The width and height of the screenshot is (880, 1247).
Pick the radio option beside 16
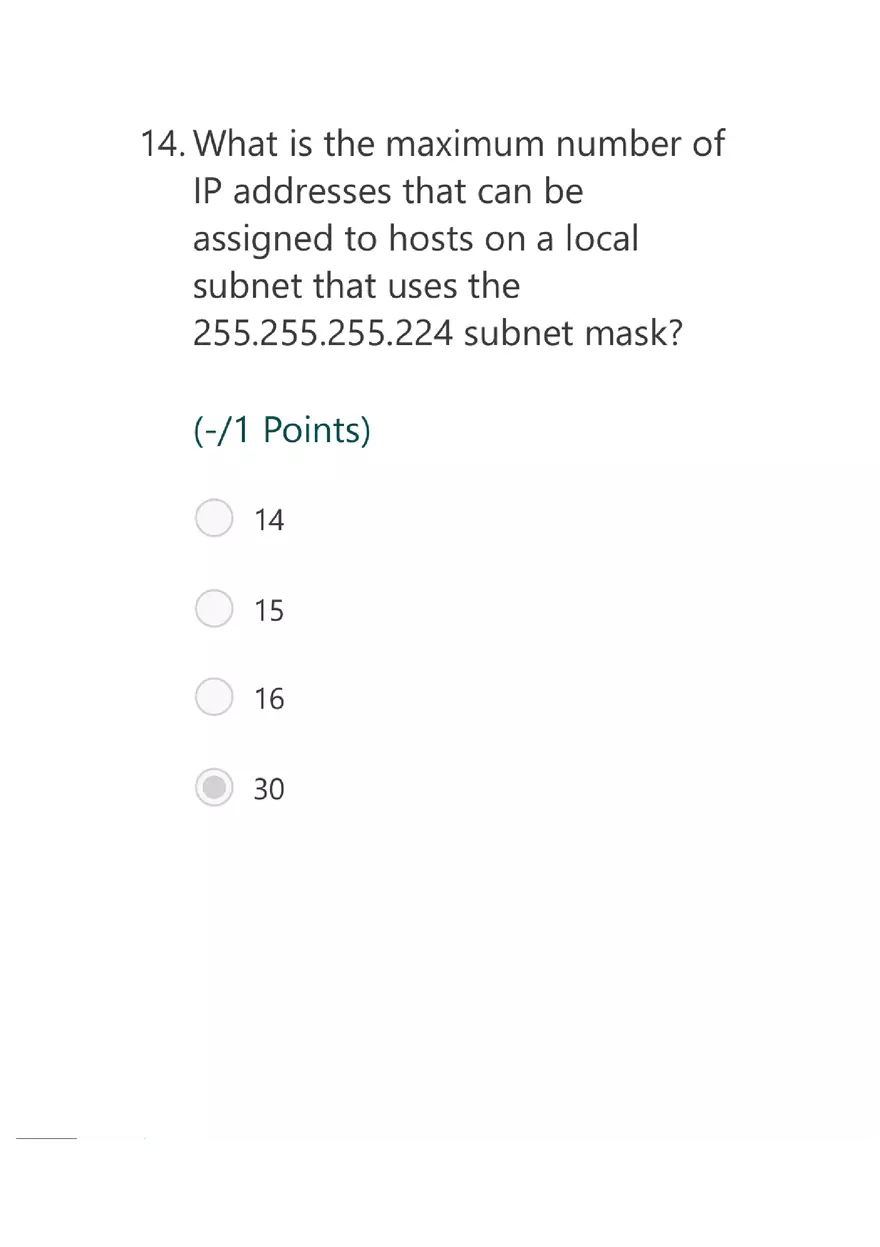tap(214, 698)
